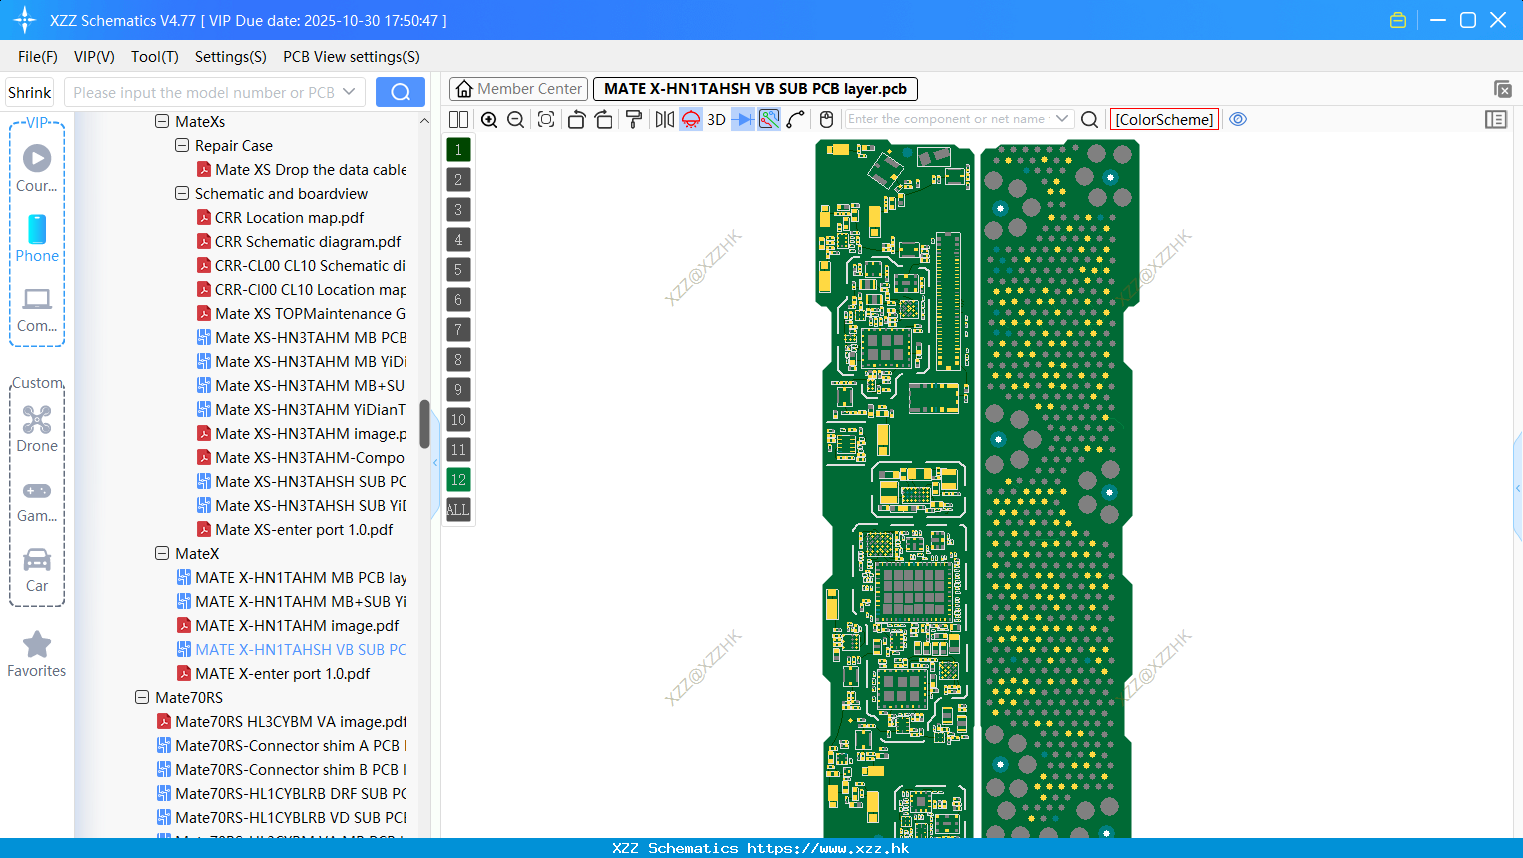Toggle the diode mode icon
This screenshot has width=1523, height=858.
743,120
